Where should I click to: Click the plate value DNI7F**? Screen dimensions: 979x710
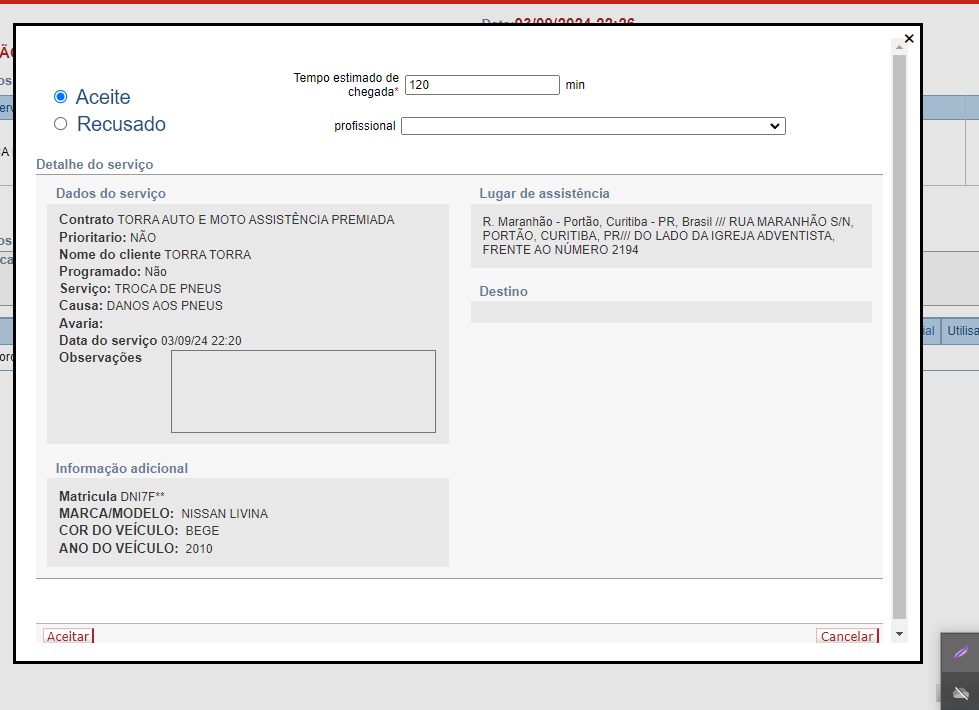142,496
